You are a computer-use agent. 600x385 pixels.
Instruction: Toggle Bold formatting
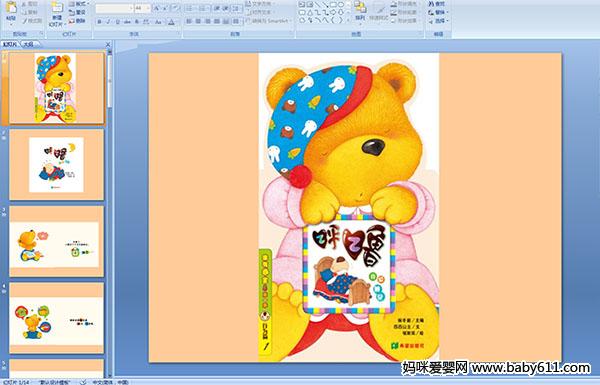(x=99, y=22)
